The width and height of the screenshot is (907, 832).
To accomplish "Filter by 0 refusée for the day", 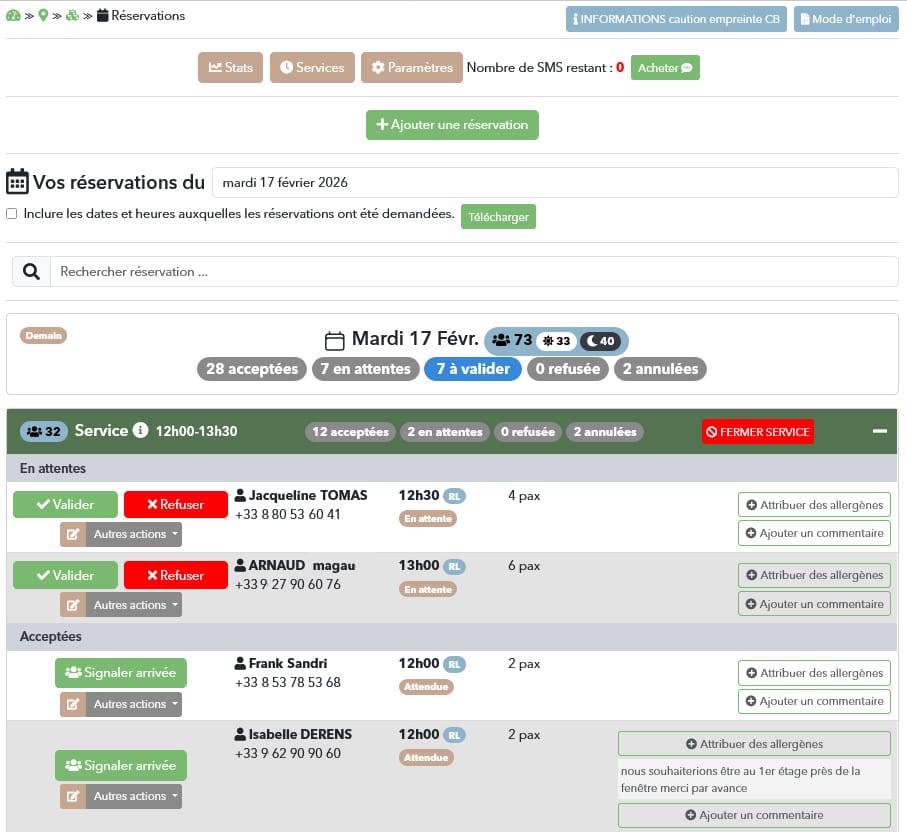I will pos(567,369).
